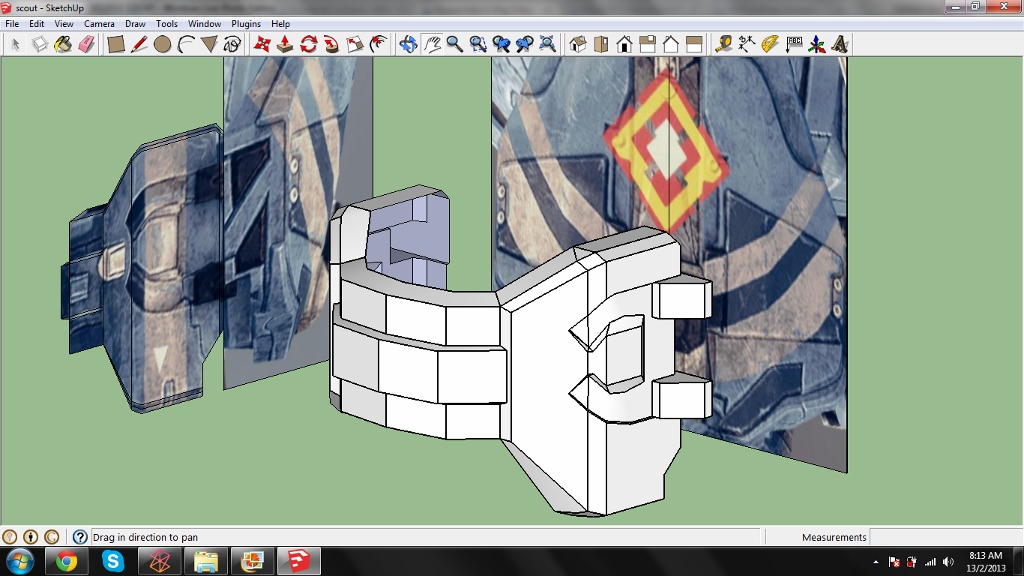Choose the Freehand scribble tool

tap(232, 44)
